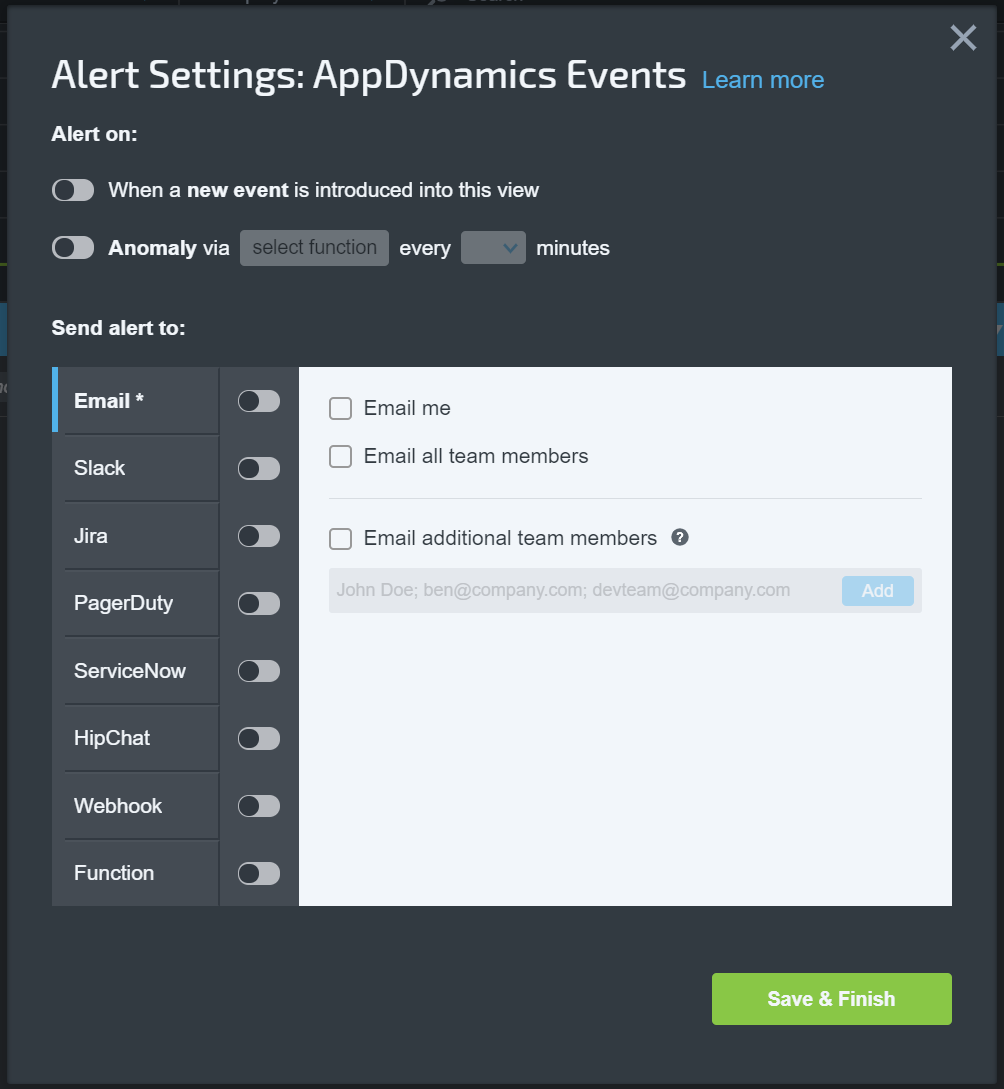Viewport: 1004px width, 1089px height.
Task: Select the Webhook tab
Action: point(142,806)
